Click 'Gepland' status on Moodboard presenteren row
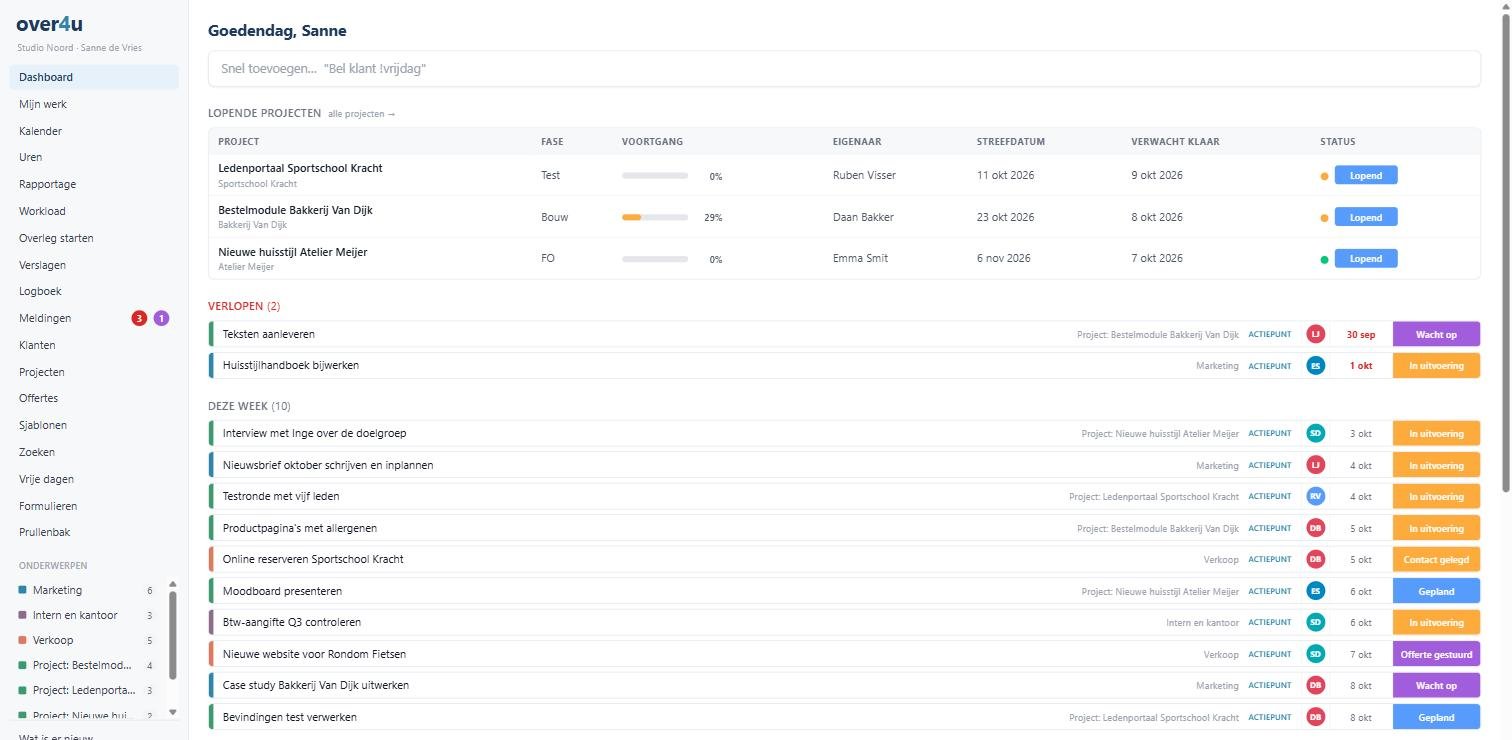This screenshot has width=1512, height=740. (x=1436, y=591)
